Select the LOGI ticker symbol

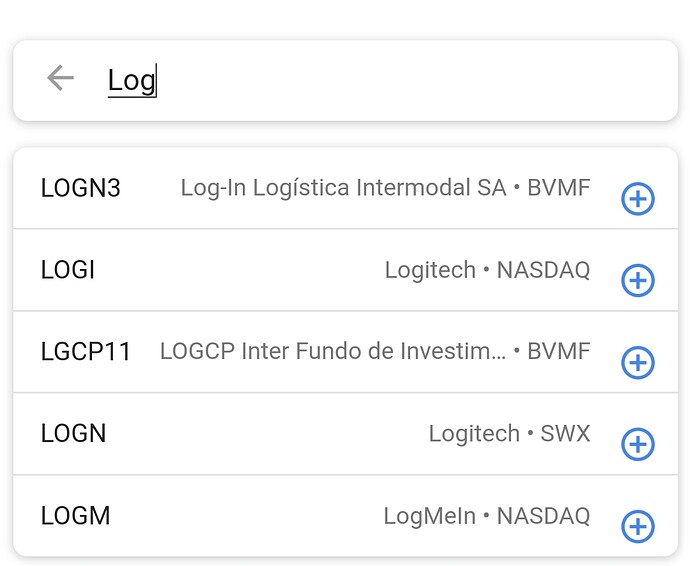coord(68,270)
